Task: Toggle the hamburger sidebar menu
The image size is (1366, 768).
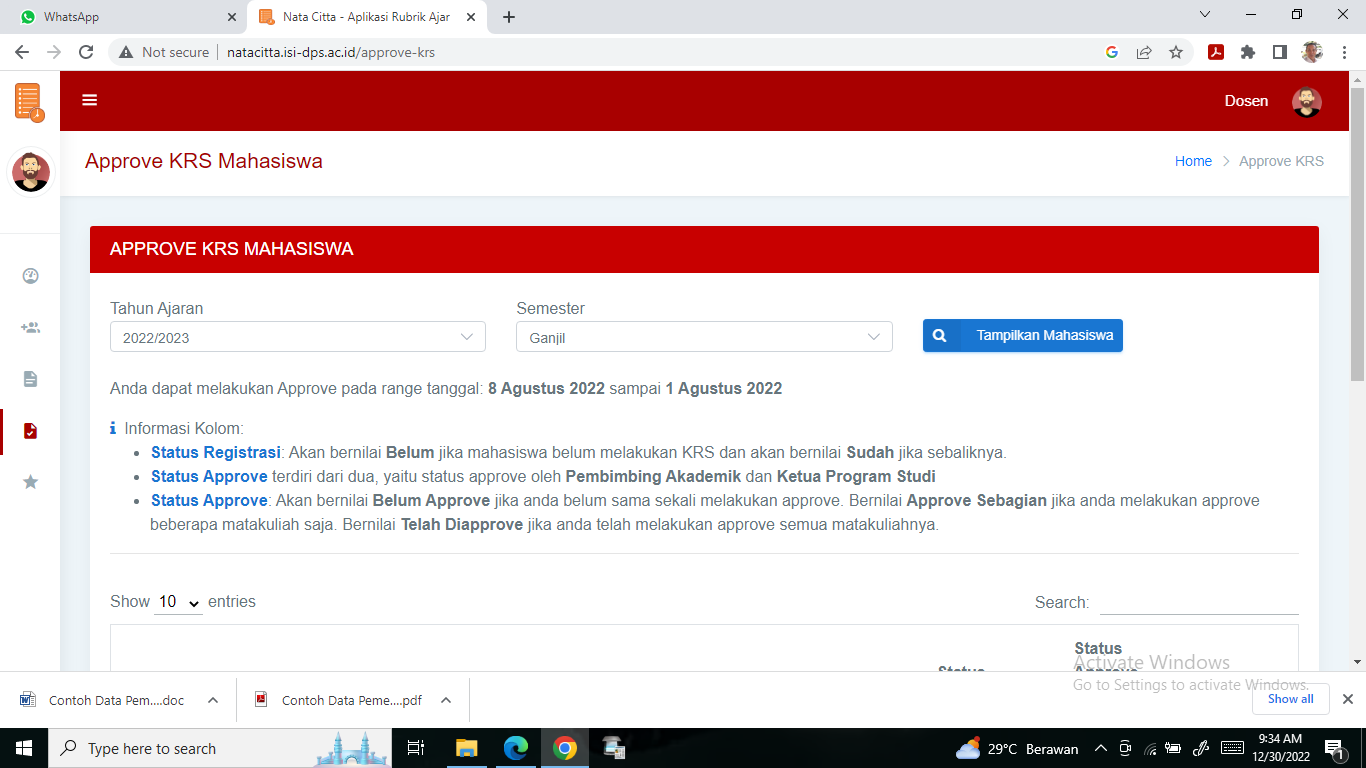Action: click(x=90, y=100)
